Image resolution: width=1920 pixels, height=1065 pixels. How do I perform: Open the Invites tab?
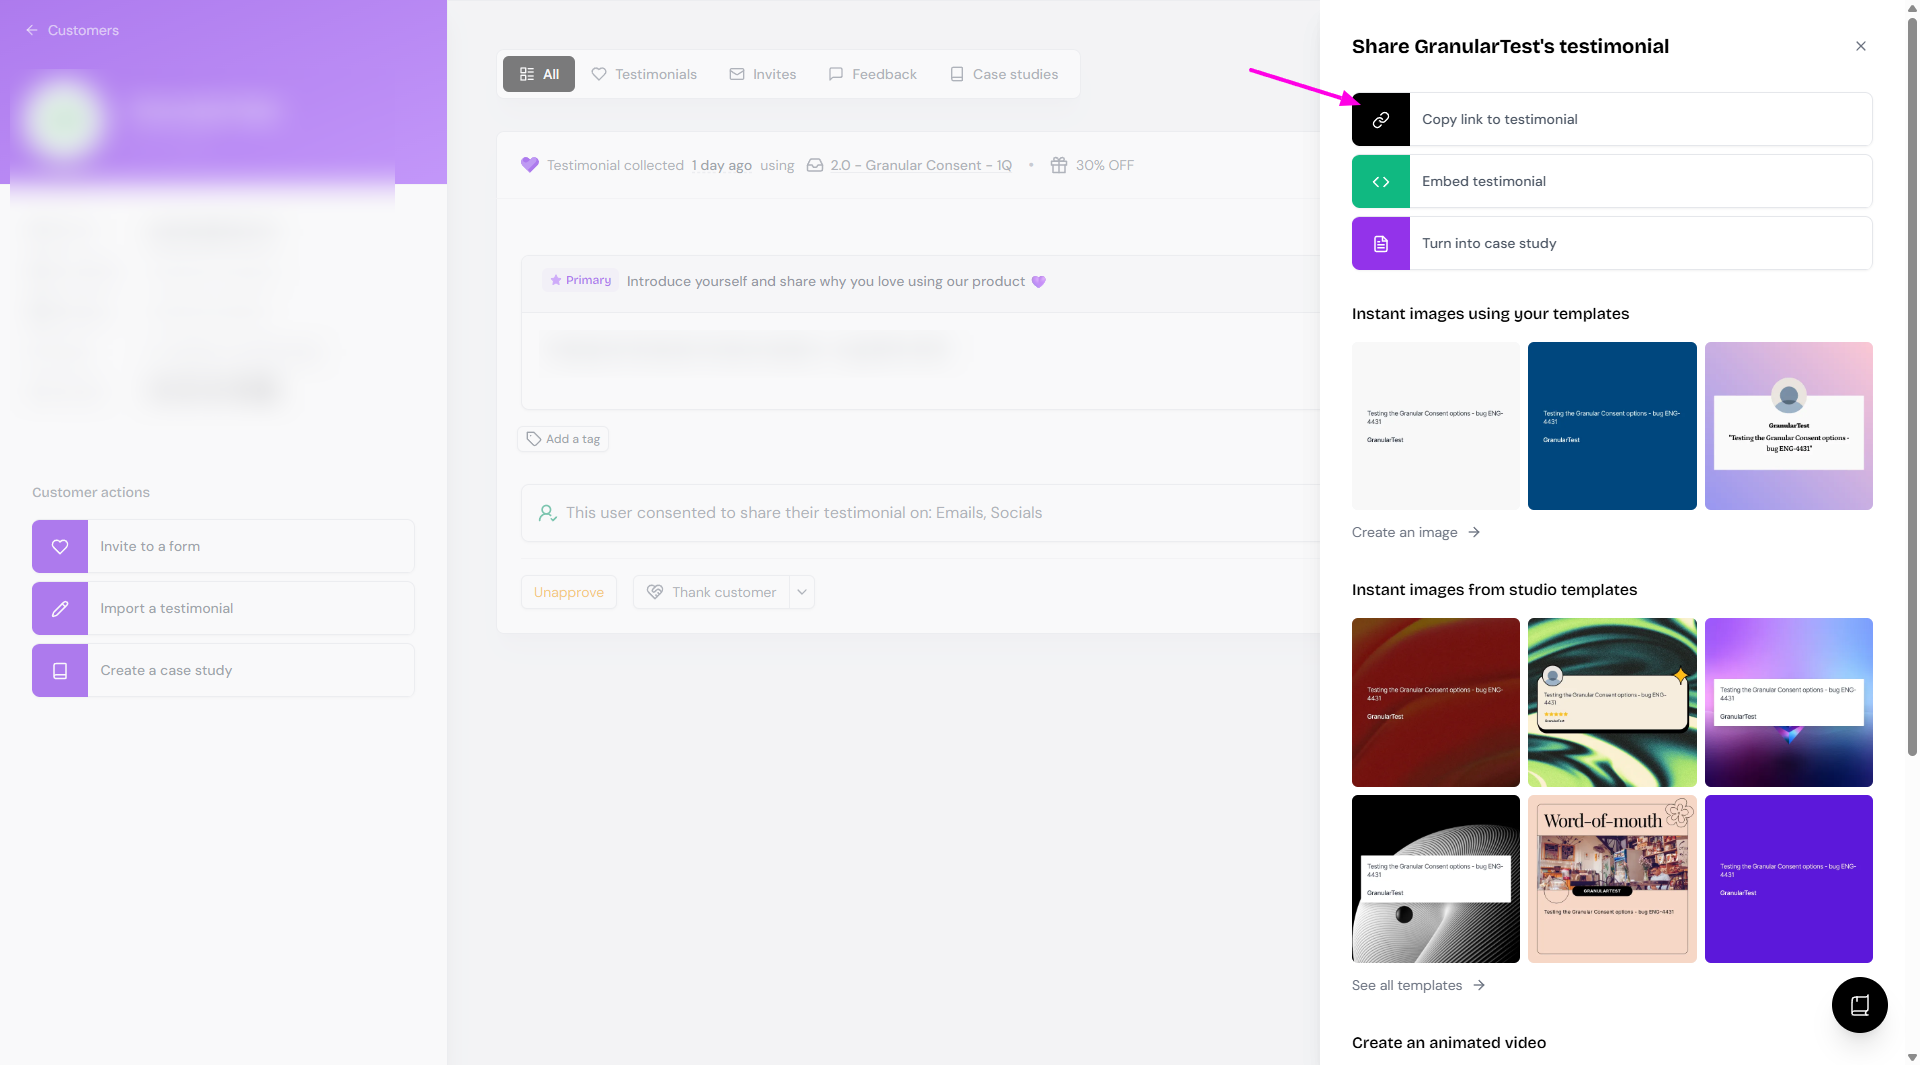click(x=763, y=74)
